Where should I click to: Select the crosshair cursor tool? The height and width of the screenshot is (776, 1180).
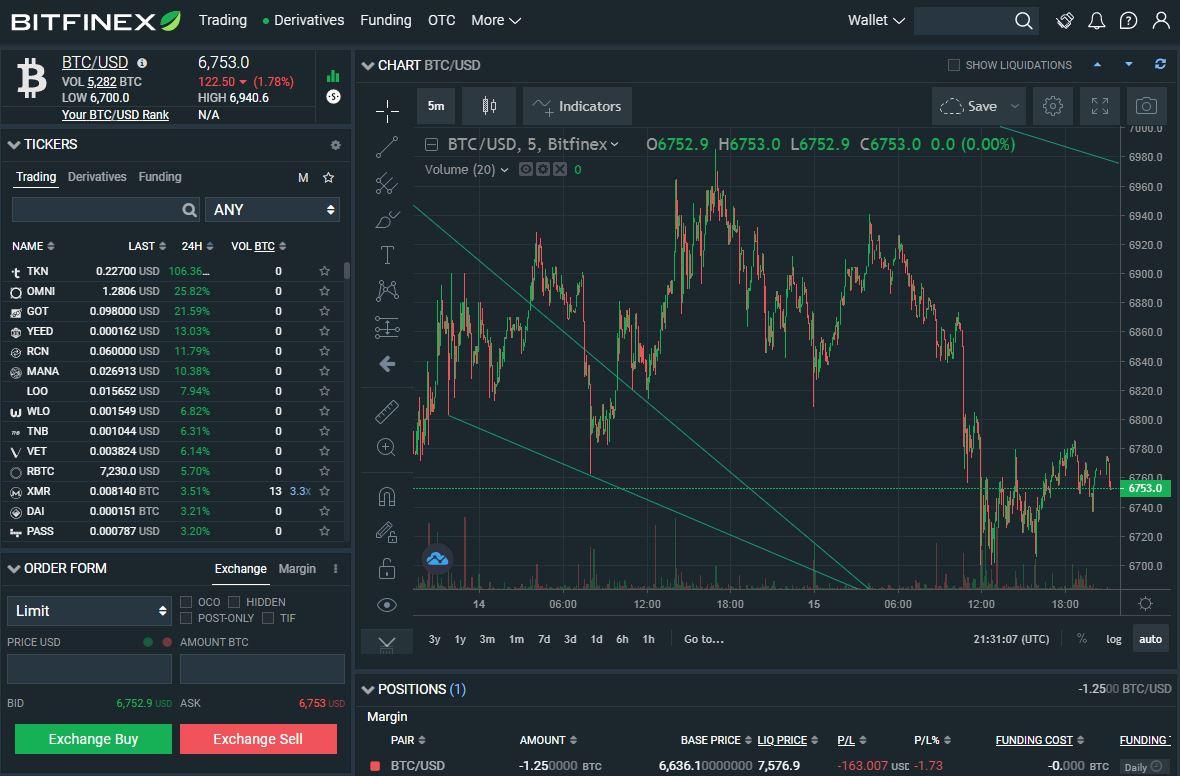coord(387,111)
